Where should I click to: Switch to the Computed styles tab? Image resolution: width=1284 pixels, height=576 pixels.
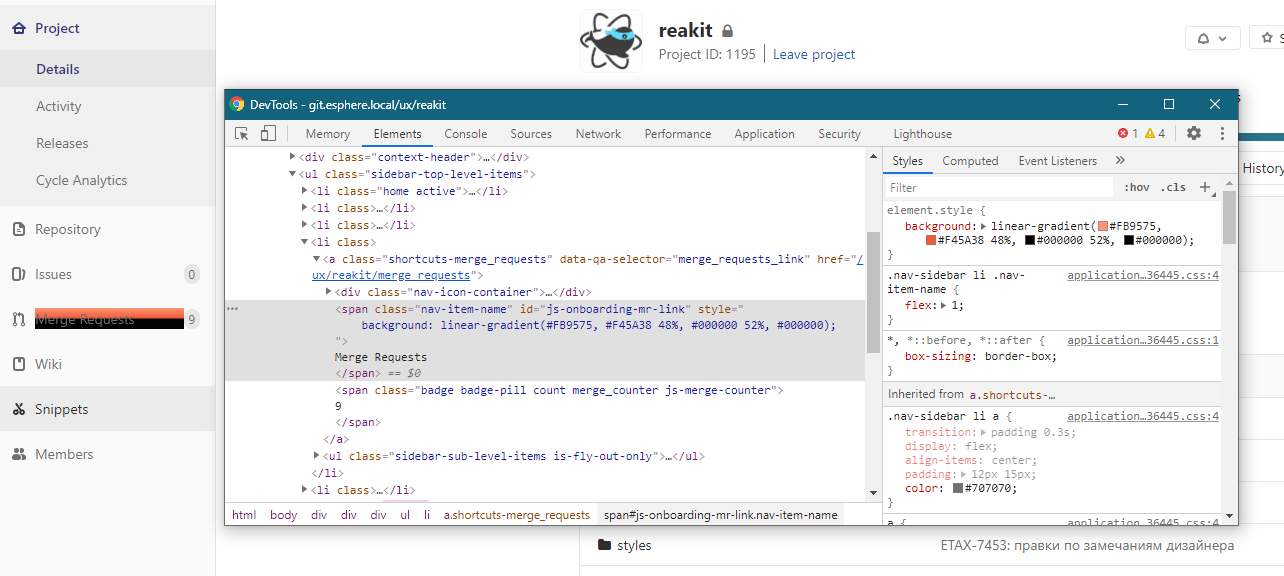(x=970, y=161)
